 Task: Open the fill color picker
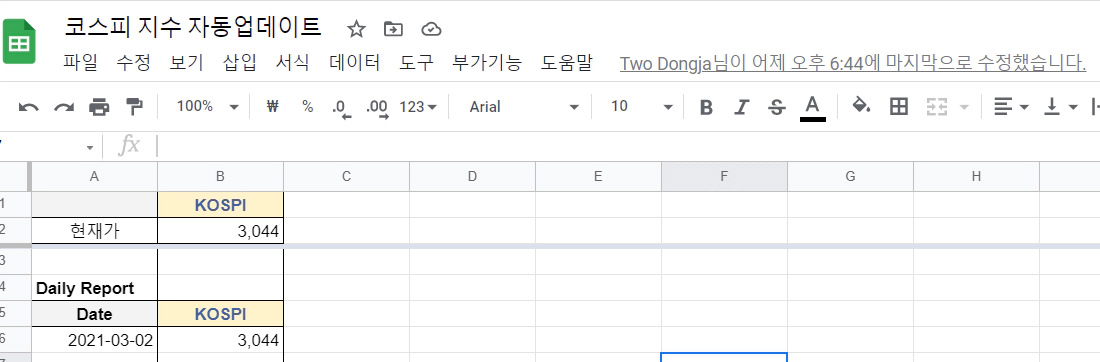tap(861, 107)
